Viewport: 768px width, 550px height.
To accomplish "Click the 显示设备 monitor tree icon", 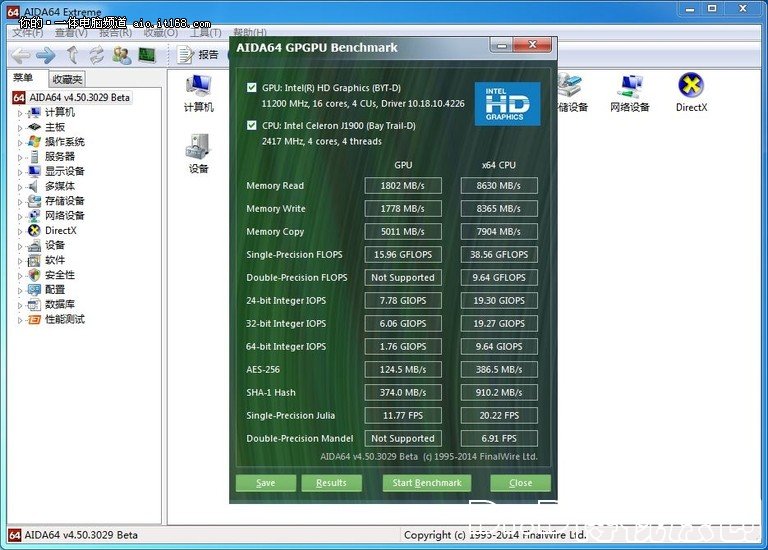I will (x=34, y=171).
